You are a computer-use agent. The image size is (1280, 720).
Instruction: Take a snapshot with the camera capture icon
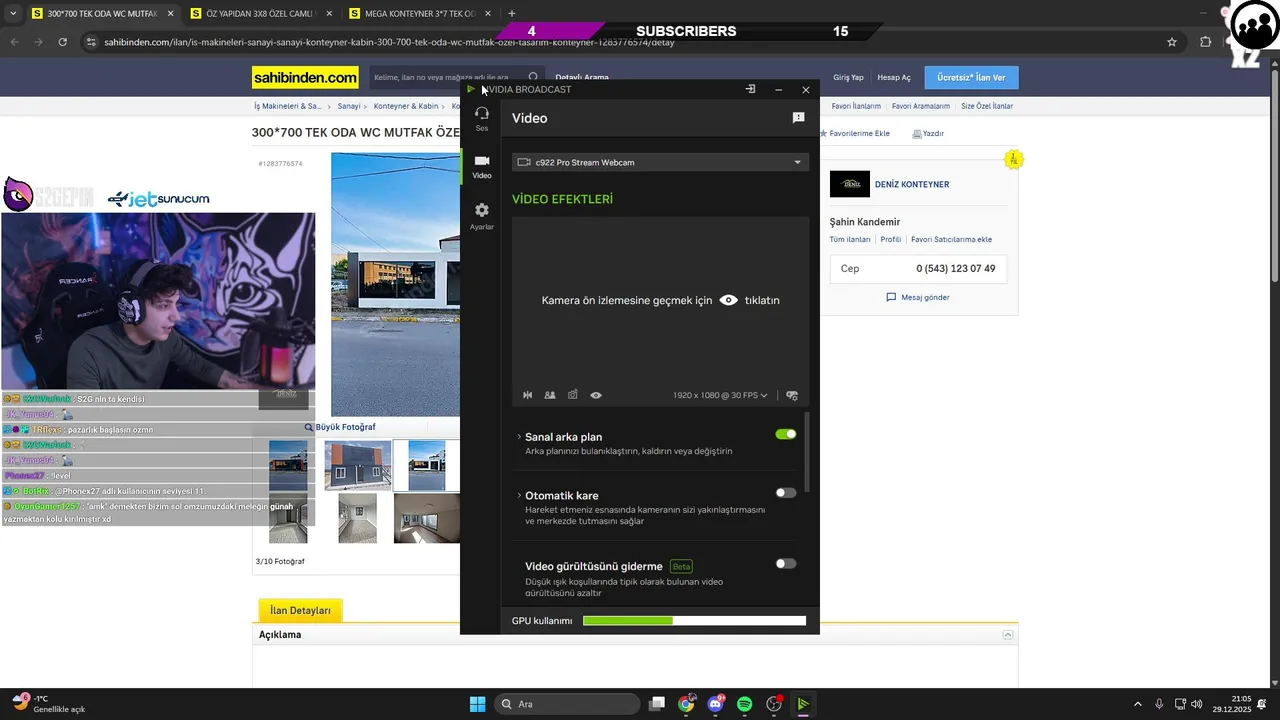point(573,395)
